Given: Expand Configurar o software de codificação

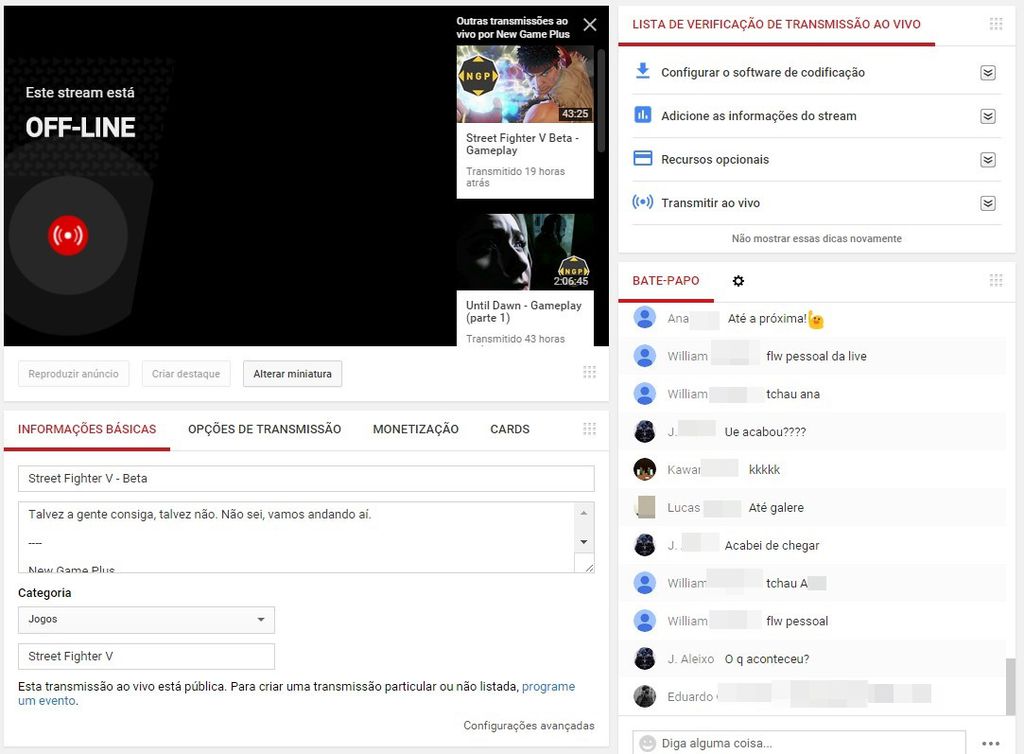Looking at the screenshot, I should tap(988, 72).
